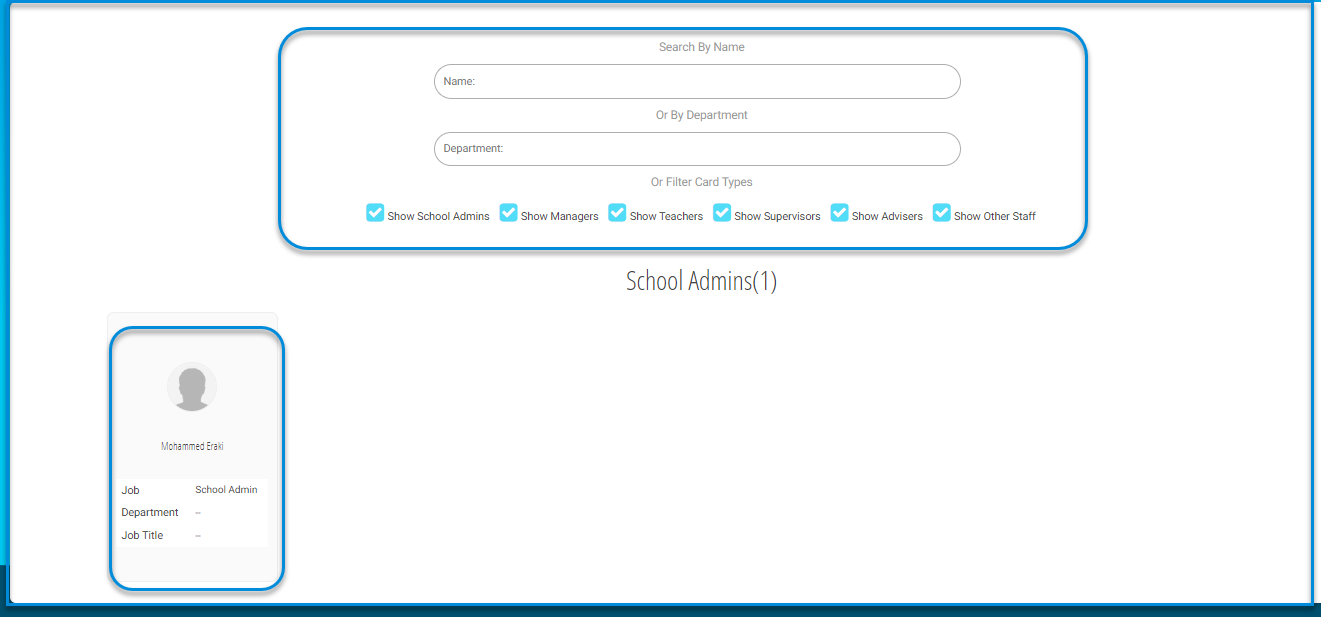Viewport: 1321px width, 617px height.
Task: Click the Job label on the card
Action: pyautogui.click(x=131, y=491)
